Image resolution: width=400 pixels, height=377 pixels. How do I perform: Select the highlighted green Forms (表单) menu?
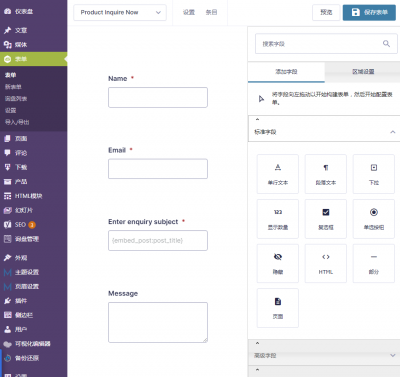coord(33,59)
